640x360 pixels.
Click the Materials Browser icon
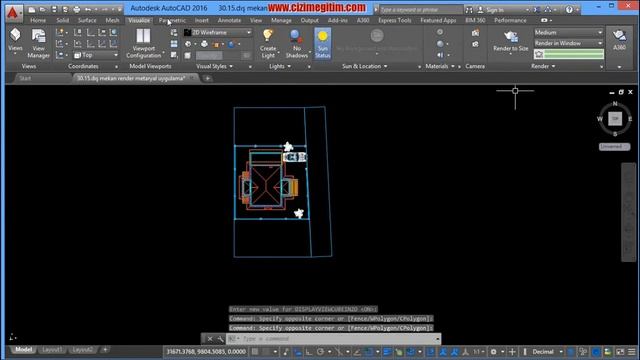pos(440,32)
